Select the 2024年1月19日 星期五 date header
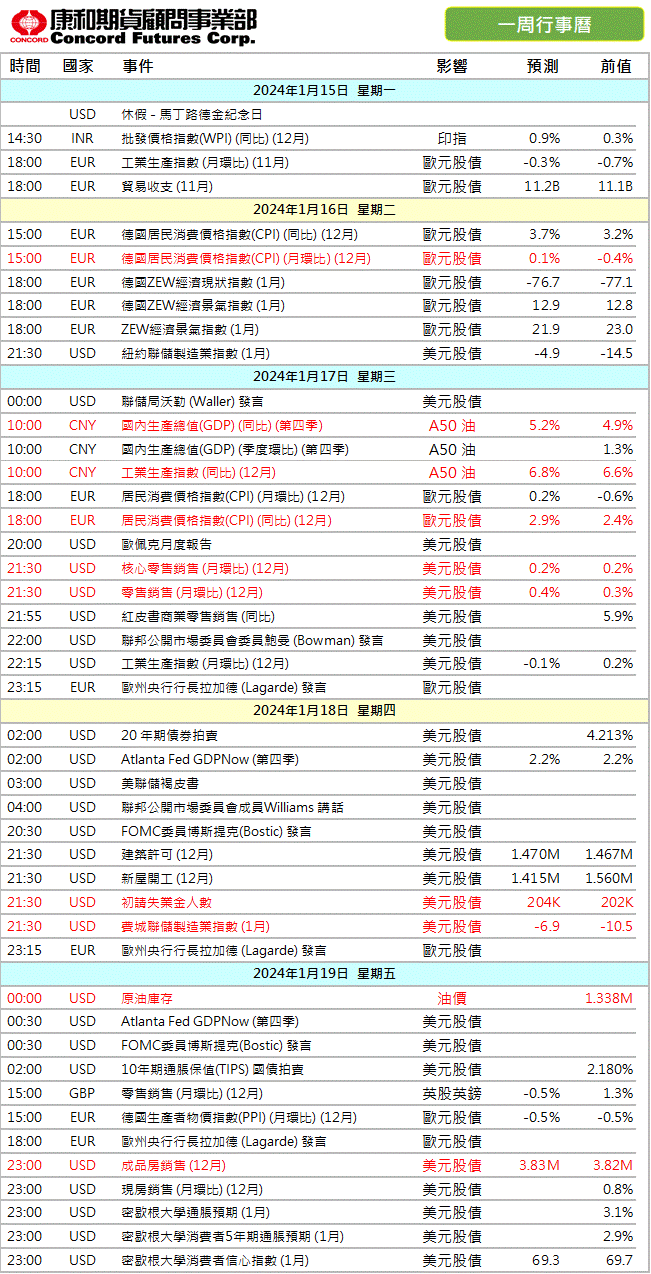This screenshot has width=651, height=1274. (x=325, y=973)
